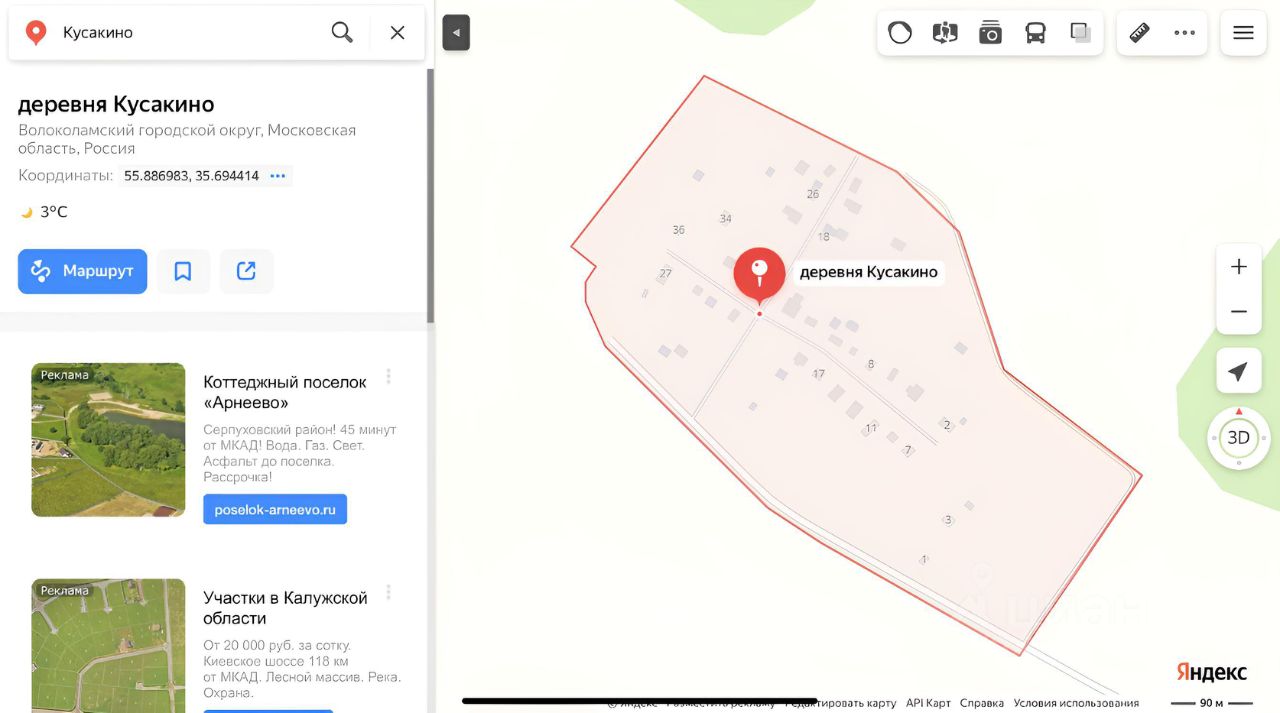Show photo layer on the map
The height and width of the screenshot is (713, 1280).
point(990,33)
